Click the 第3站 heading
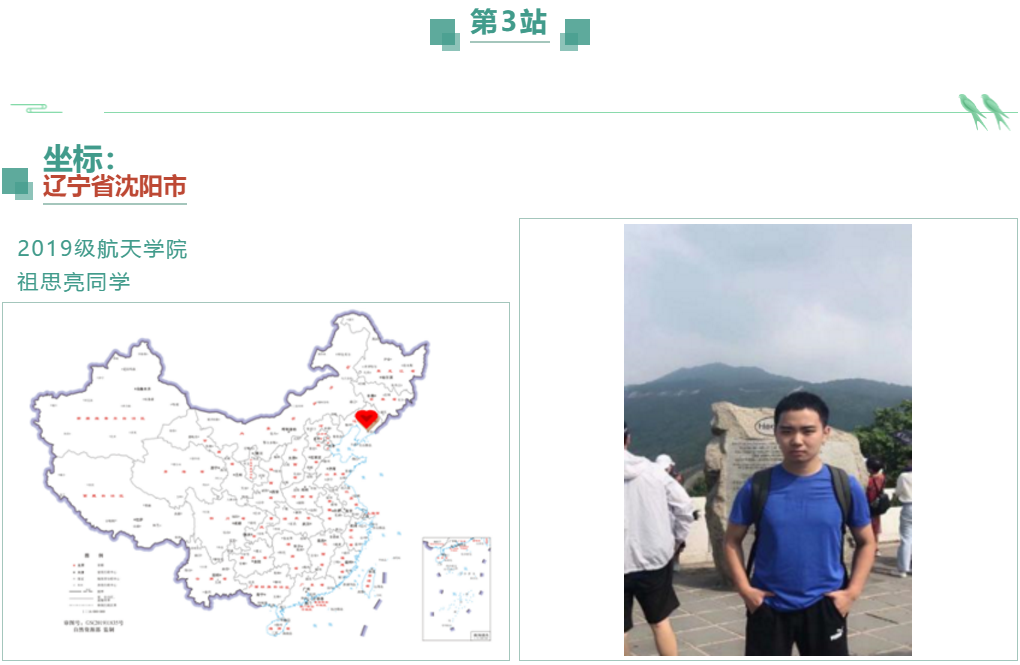 [x=509, y=23]
